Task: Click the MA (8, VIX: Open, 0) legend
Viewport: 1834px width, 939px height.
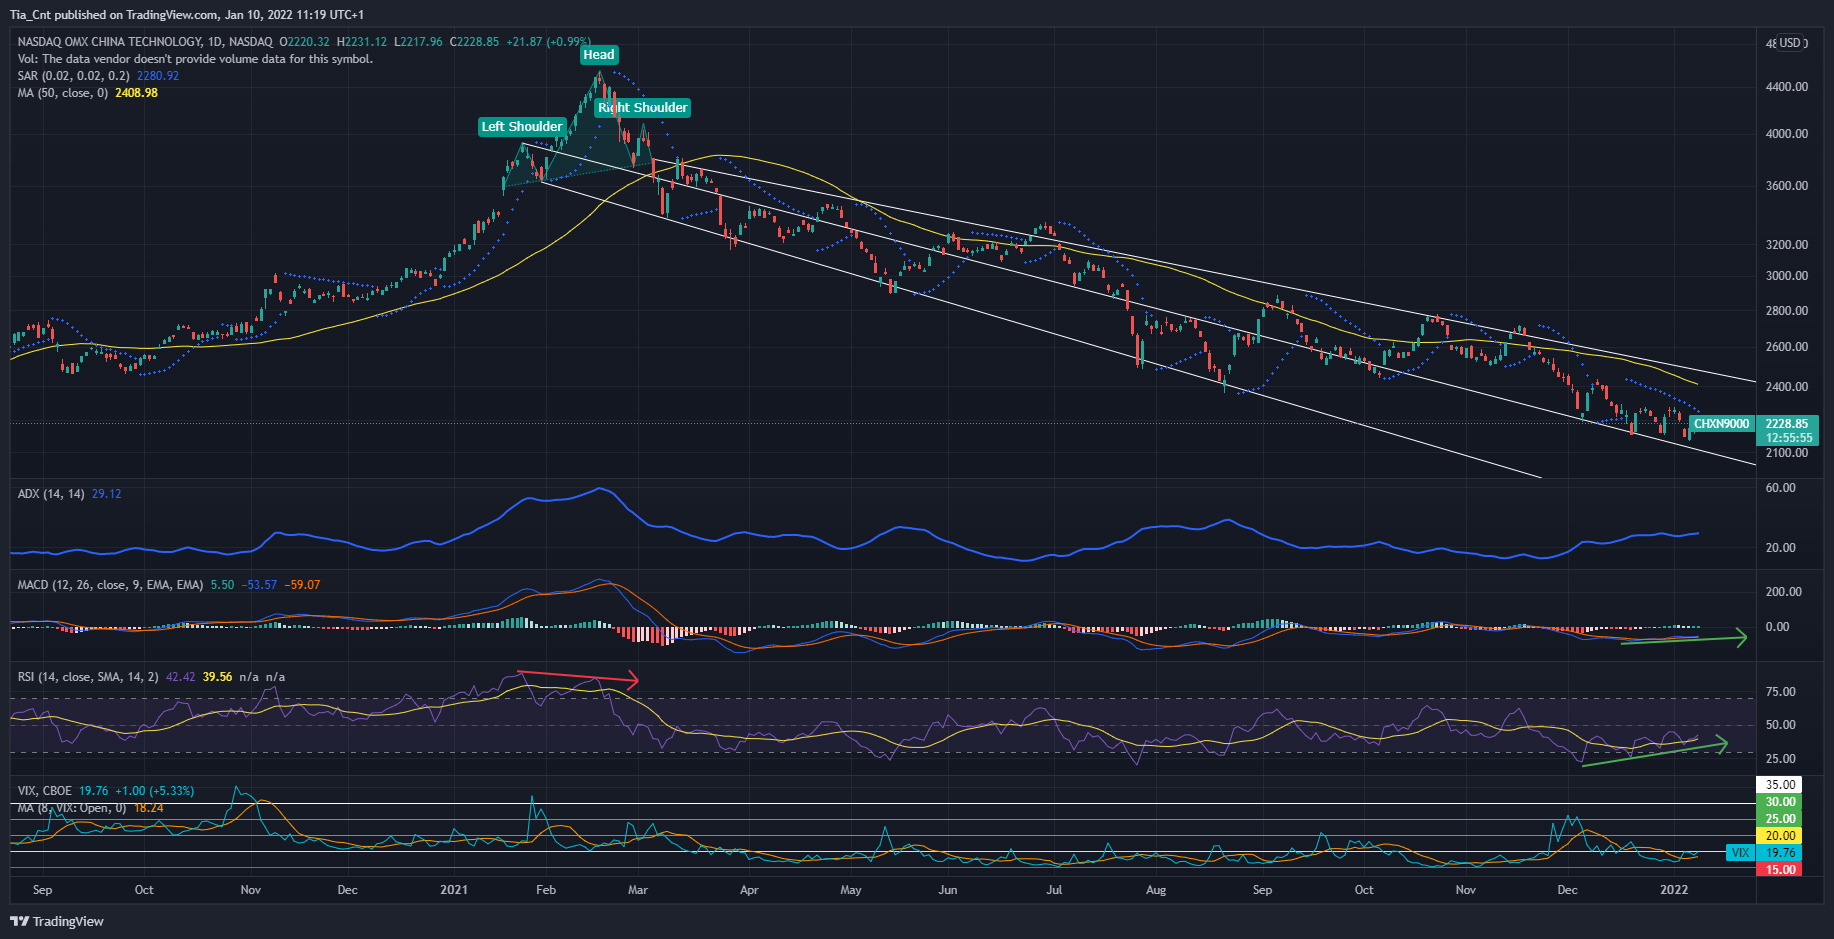Action: pyautogui.click(x=72, y=808)
